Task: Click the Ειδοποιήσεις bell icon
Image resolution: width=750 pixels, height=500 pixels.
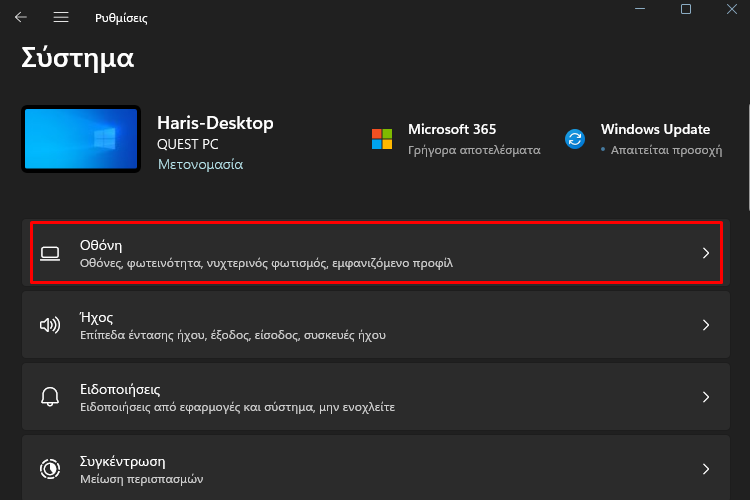Action: [50, 397]
